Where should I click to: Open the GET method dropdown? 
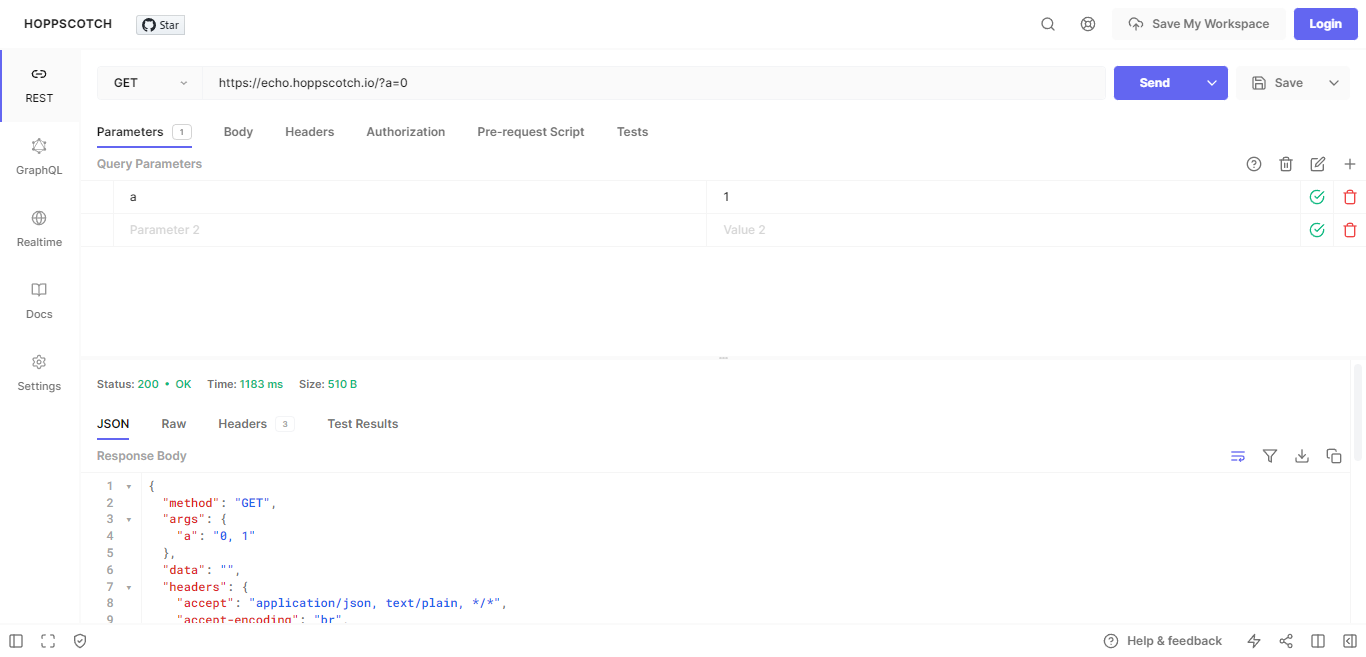[150, 83]
